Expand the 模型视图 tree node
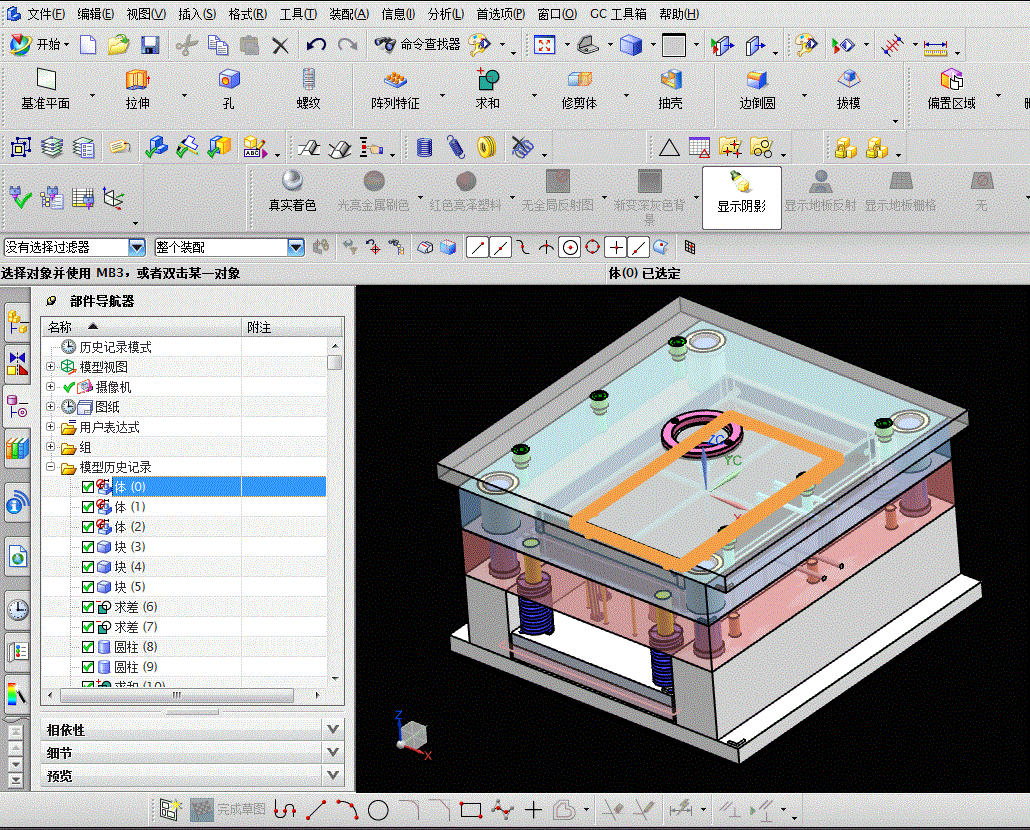The height and width of the screenshot is (830, 1030). pyautogui.click(x=50, y=367)
